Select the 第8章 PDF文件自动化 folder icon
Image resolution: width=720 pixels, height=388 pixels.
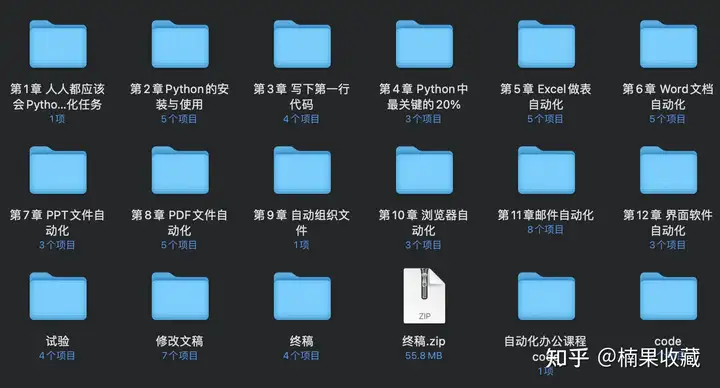[x=180, y=170]
